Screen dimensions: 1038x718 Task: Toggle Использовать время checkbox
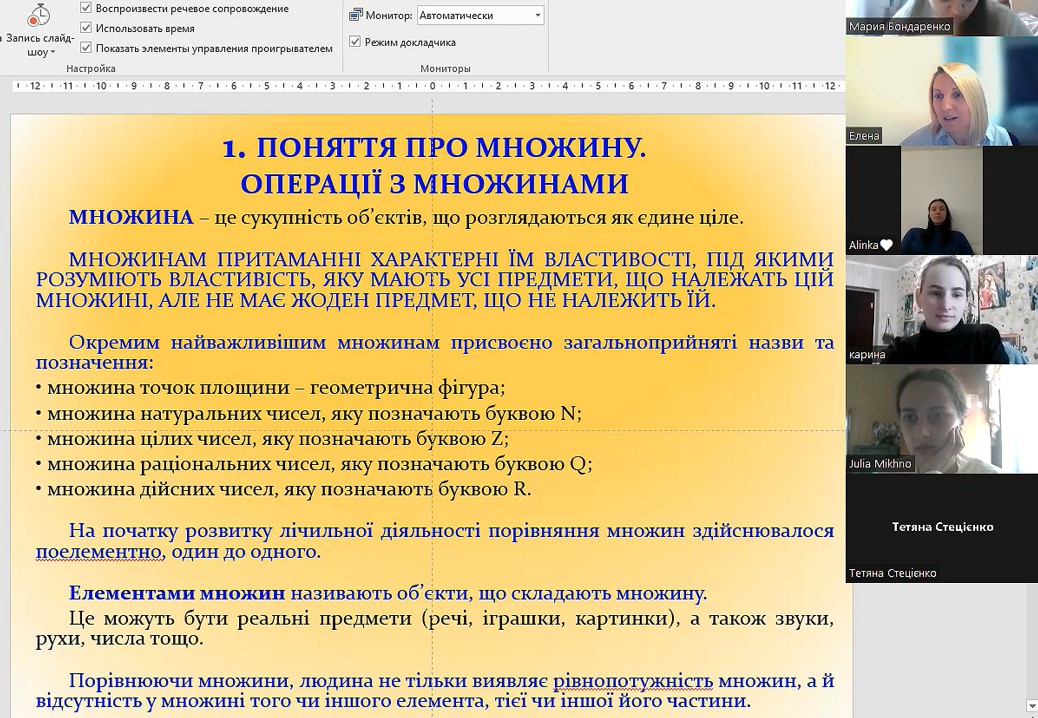[x=85, y=28]
